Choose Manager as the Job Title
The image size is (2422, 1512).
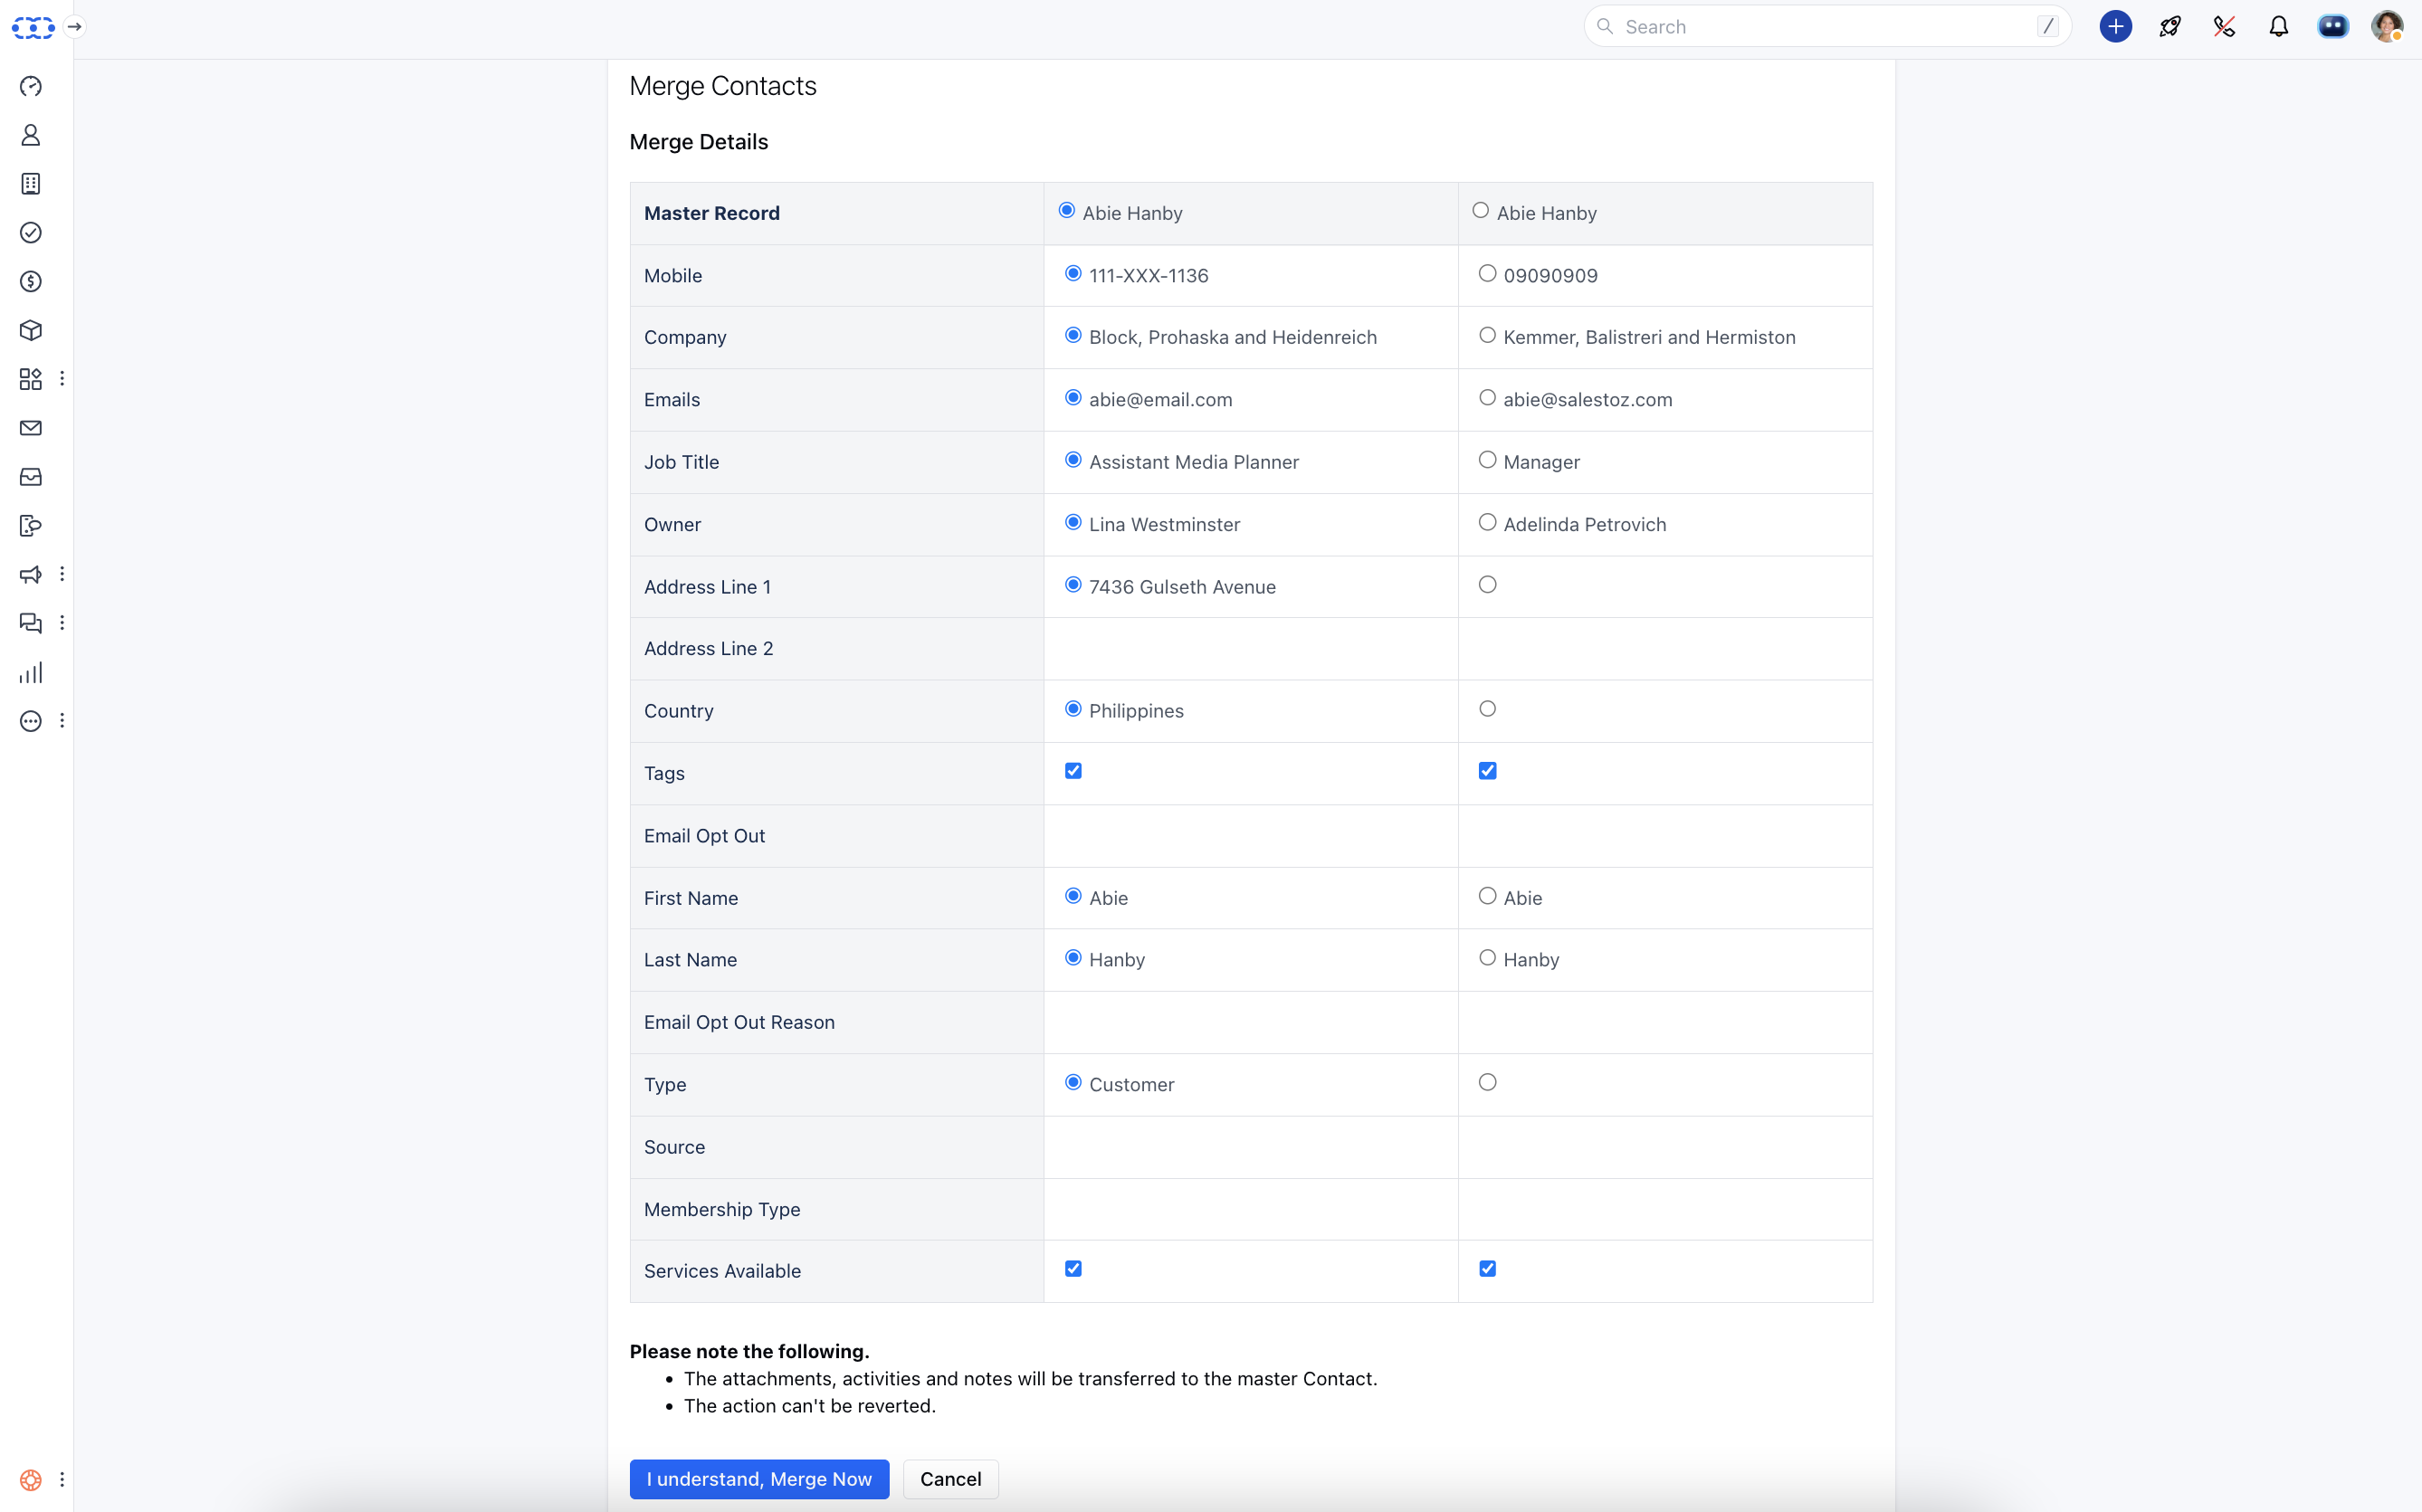point(1487,460)
